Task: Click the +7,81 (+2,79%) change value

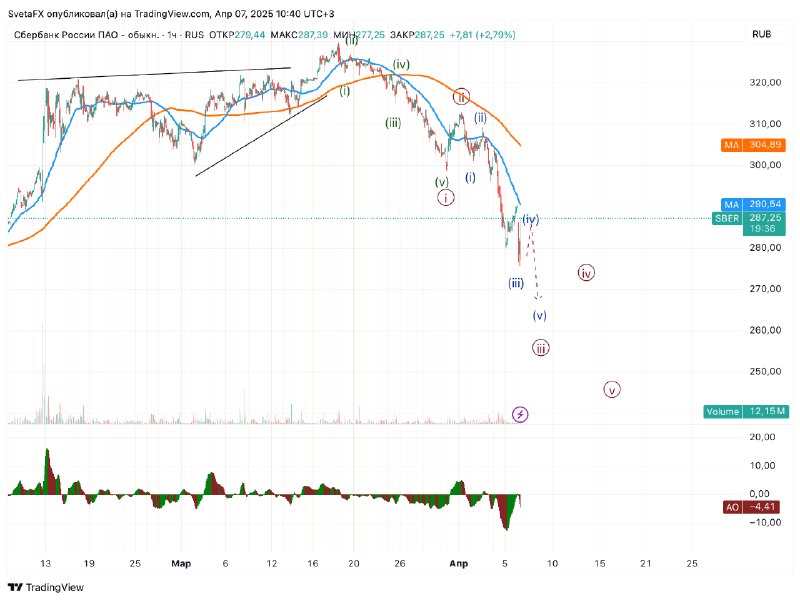Action: pos(483,35)
